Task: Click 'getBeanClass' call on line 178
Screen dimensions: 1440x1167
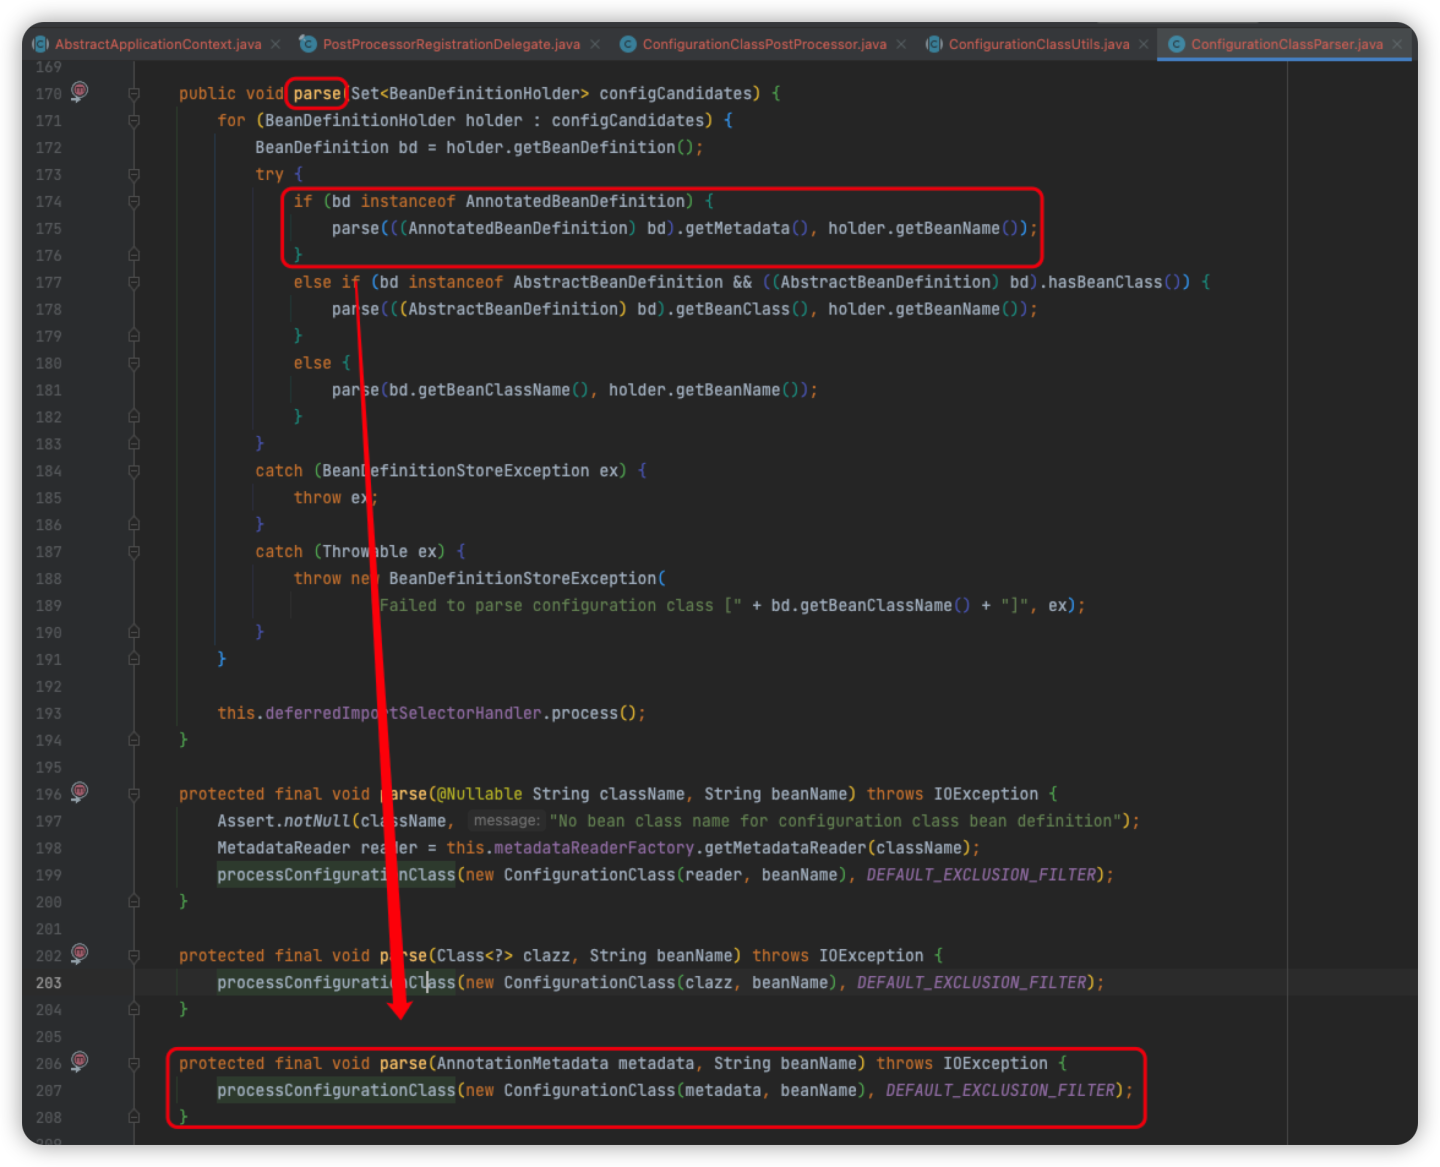Action: tap(732, 310)
